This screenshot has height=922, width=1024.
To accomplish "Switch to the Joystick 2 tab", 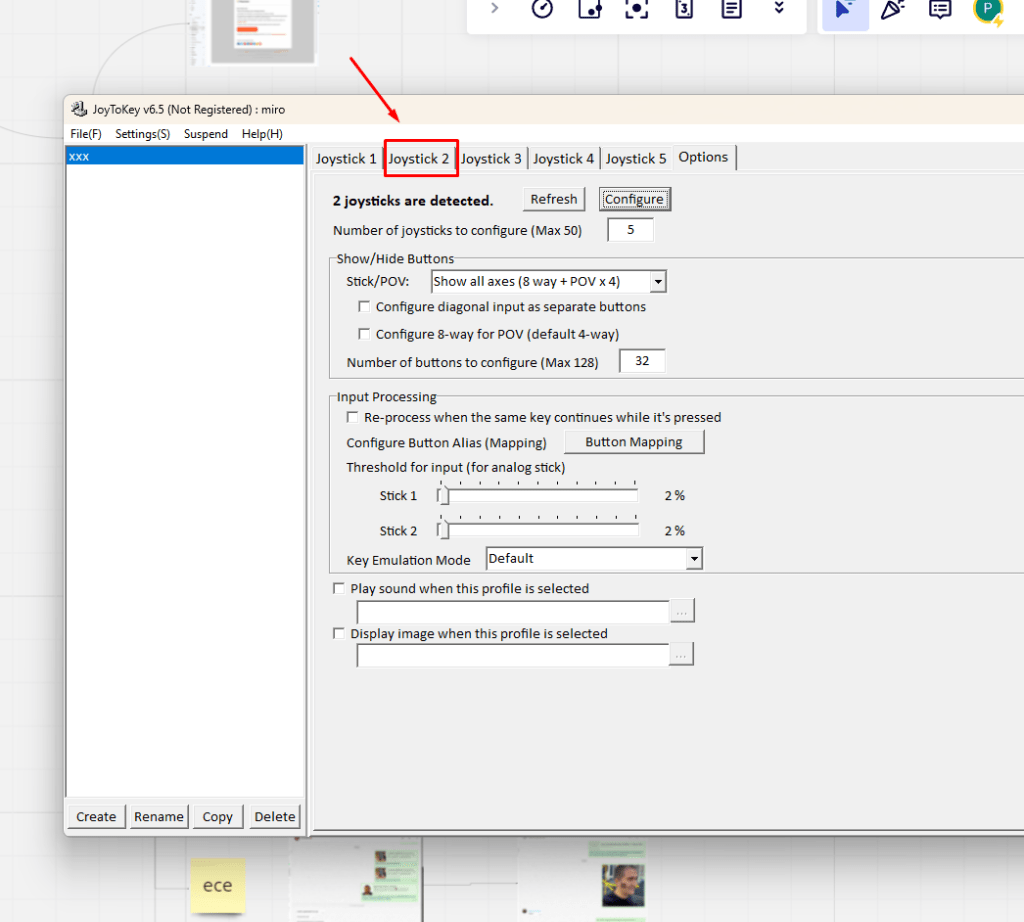I will click(x=419, y=159).
